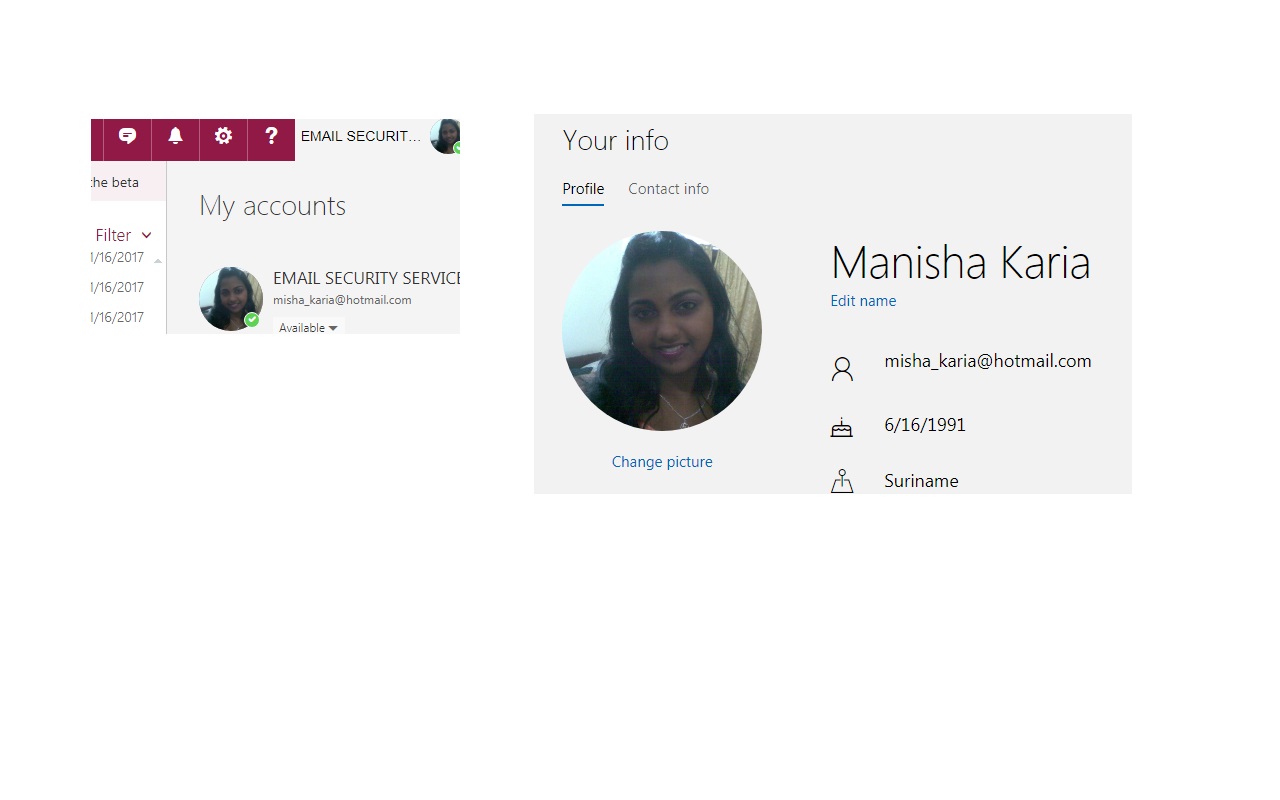1280x800 pixels.
Task: Click the beta banner text
Action: click(115, 183)
